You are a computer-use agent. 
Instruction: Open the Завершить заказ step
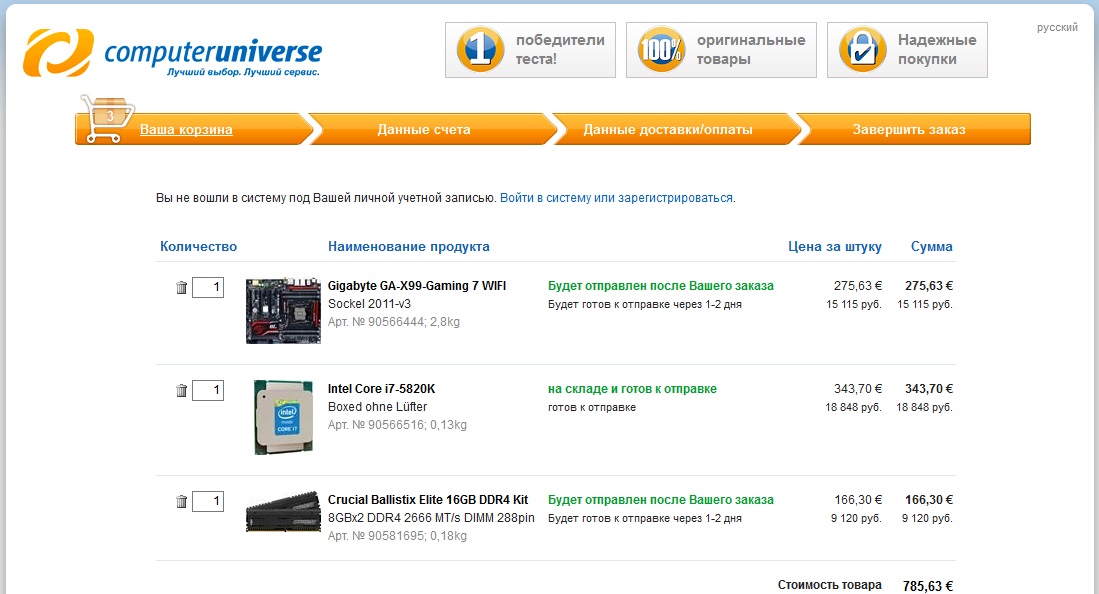[x=909, y=130]
